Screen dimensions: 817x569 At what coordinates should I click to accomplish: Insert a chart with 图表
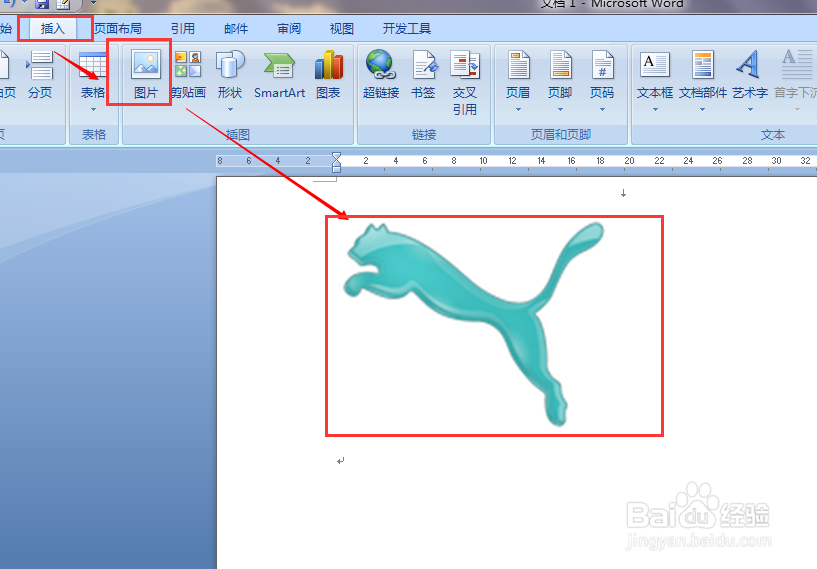pos(328,75)
